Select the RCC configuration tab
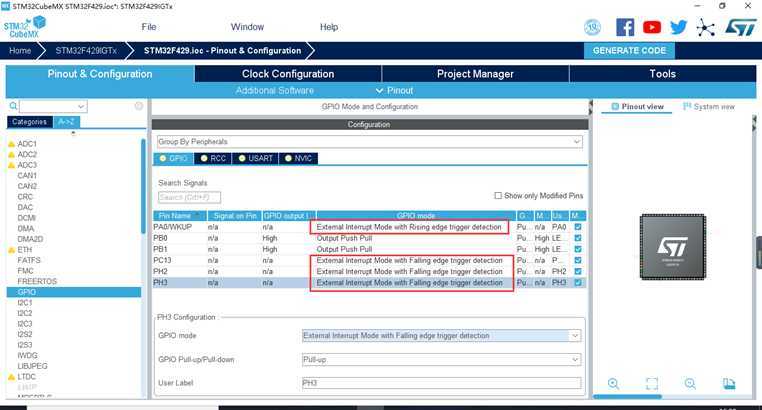 [x=213, y=158]
